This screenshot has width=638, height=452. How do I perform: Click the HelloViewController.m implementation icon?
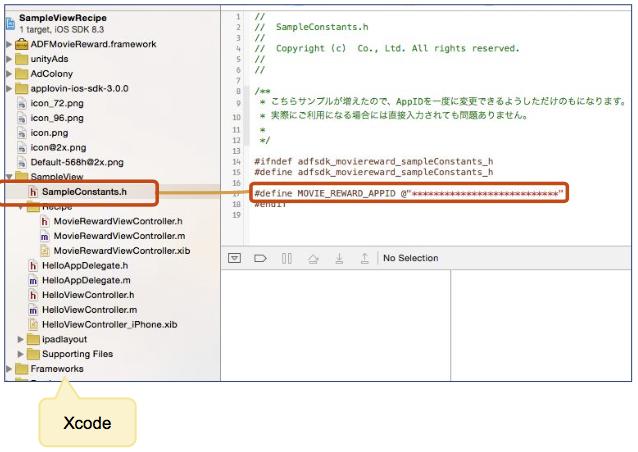pos(33,310)
